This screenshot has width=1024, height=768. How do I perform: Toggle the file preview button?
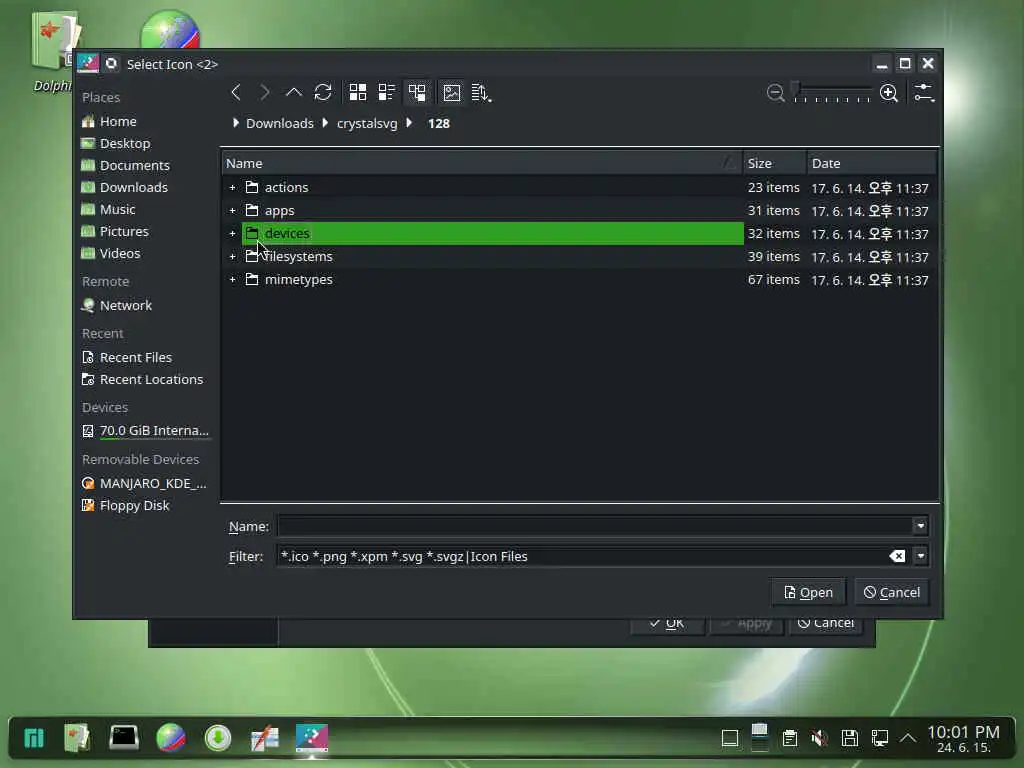tap(451, 92)
